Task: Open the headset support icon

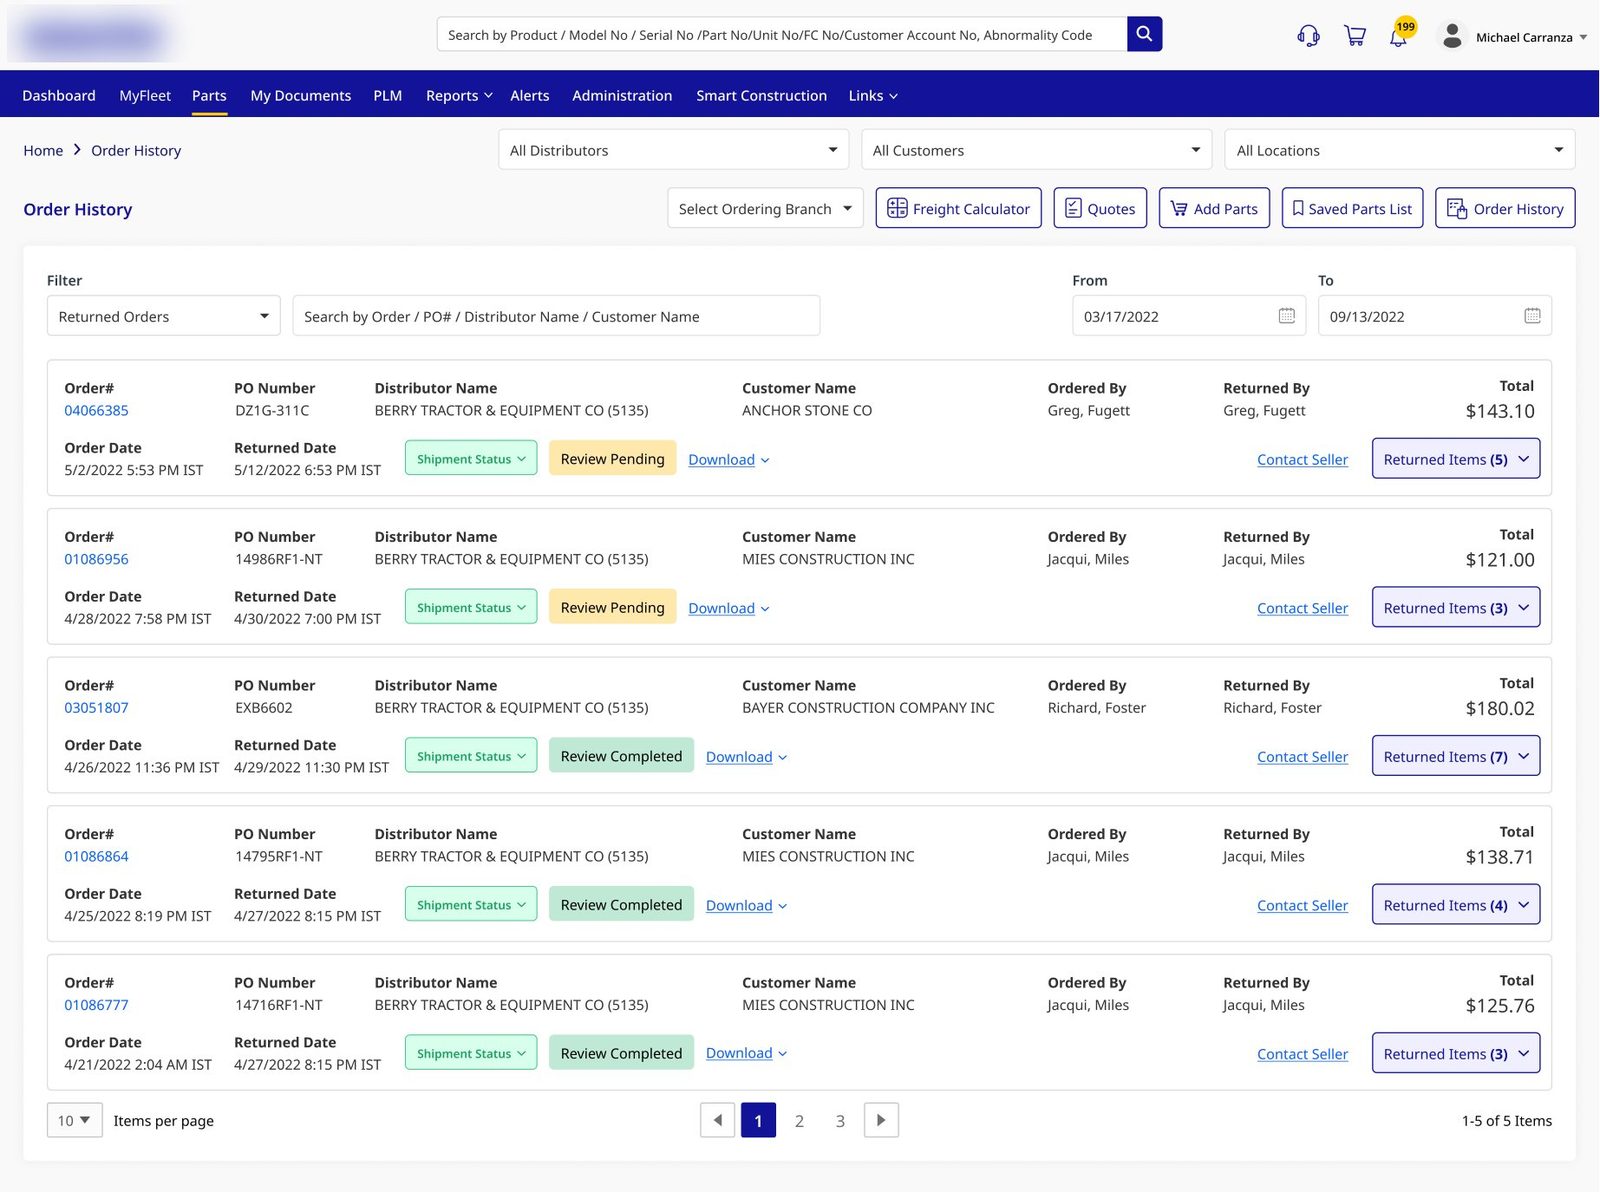Action: pyautogui.click(x=1308, y=37)
